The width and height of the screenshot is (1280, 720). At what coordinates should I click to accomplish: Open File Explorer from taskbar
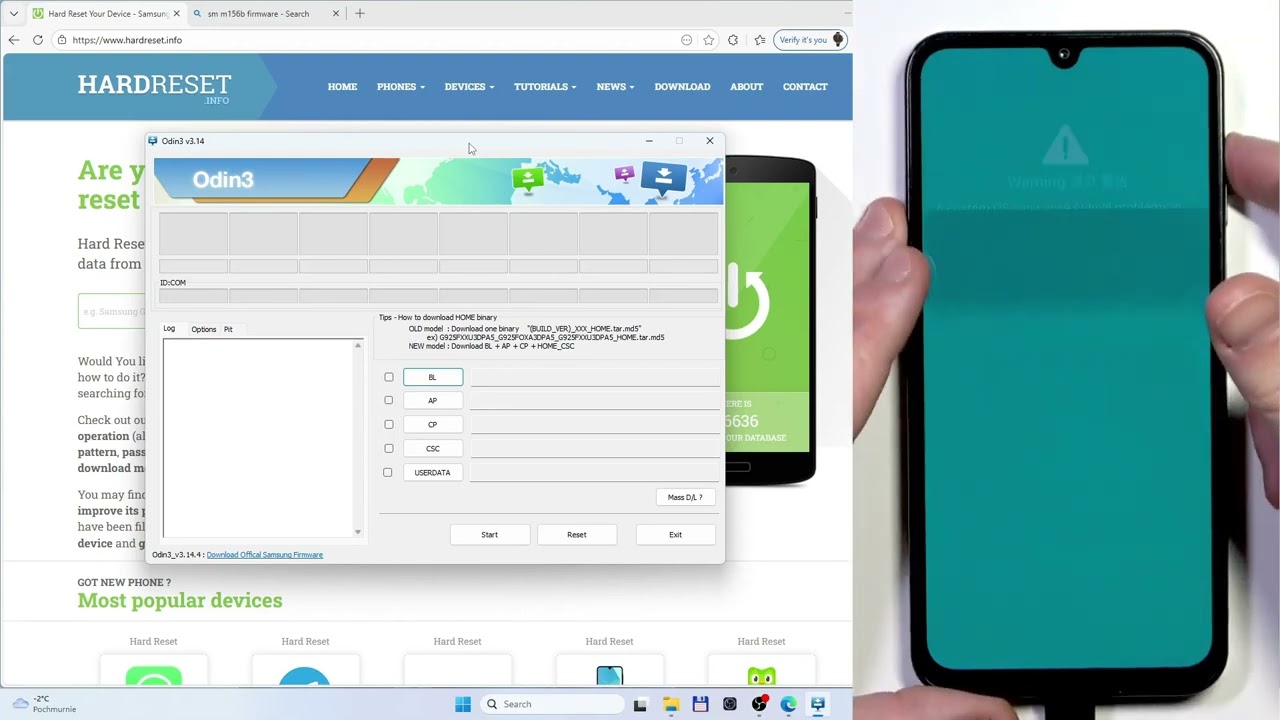(x=670, y=704)
